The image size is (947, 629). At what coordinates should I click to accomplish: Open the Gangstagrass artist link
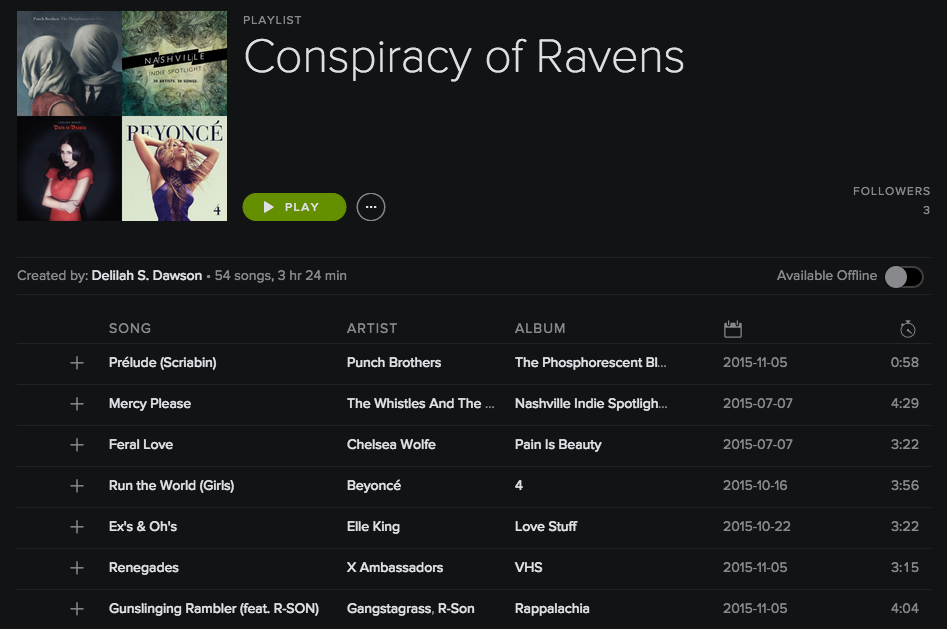pos(389,608)
